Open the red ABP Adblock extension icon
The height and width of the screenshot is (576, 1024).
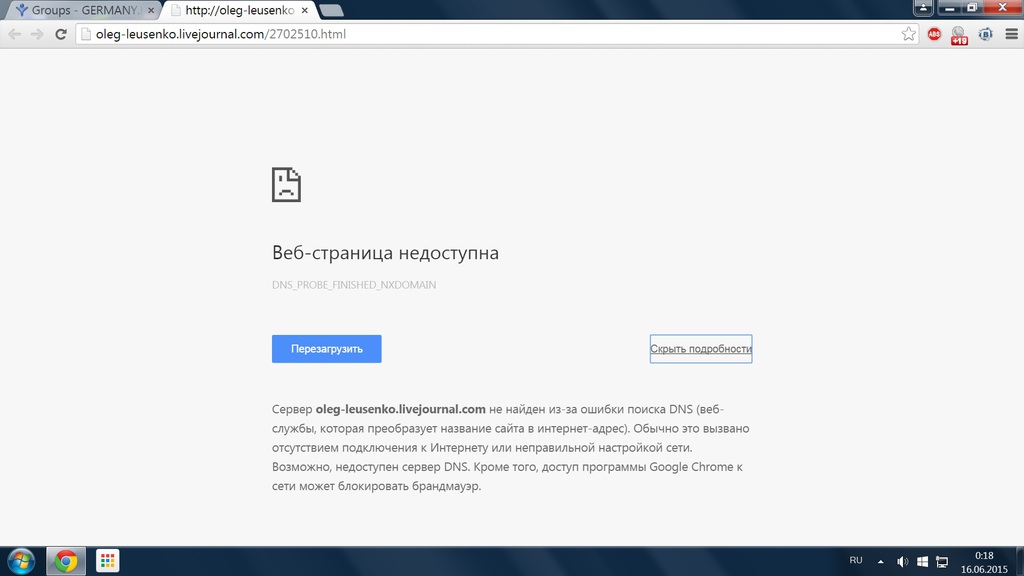tap(935, 34)
